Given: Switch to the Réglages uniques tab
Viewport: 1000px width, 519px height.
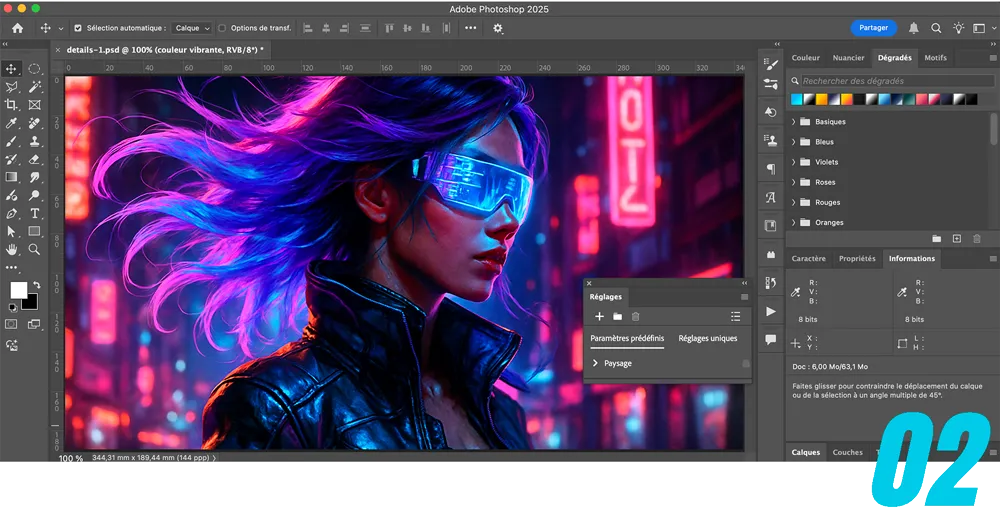Looking at the screenshot, I should pos(707,338).
